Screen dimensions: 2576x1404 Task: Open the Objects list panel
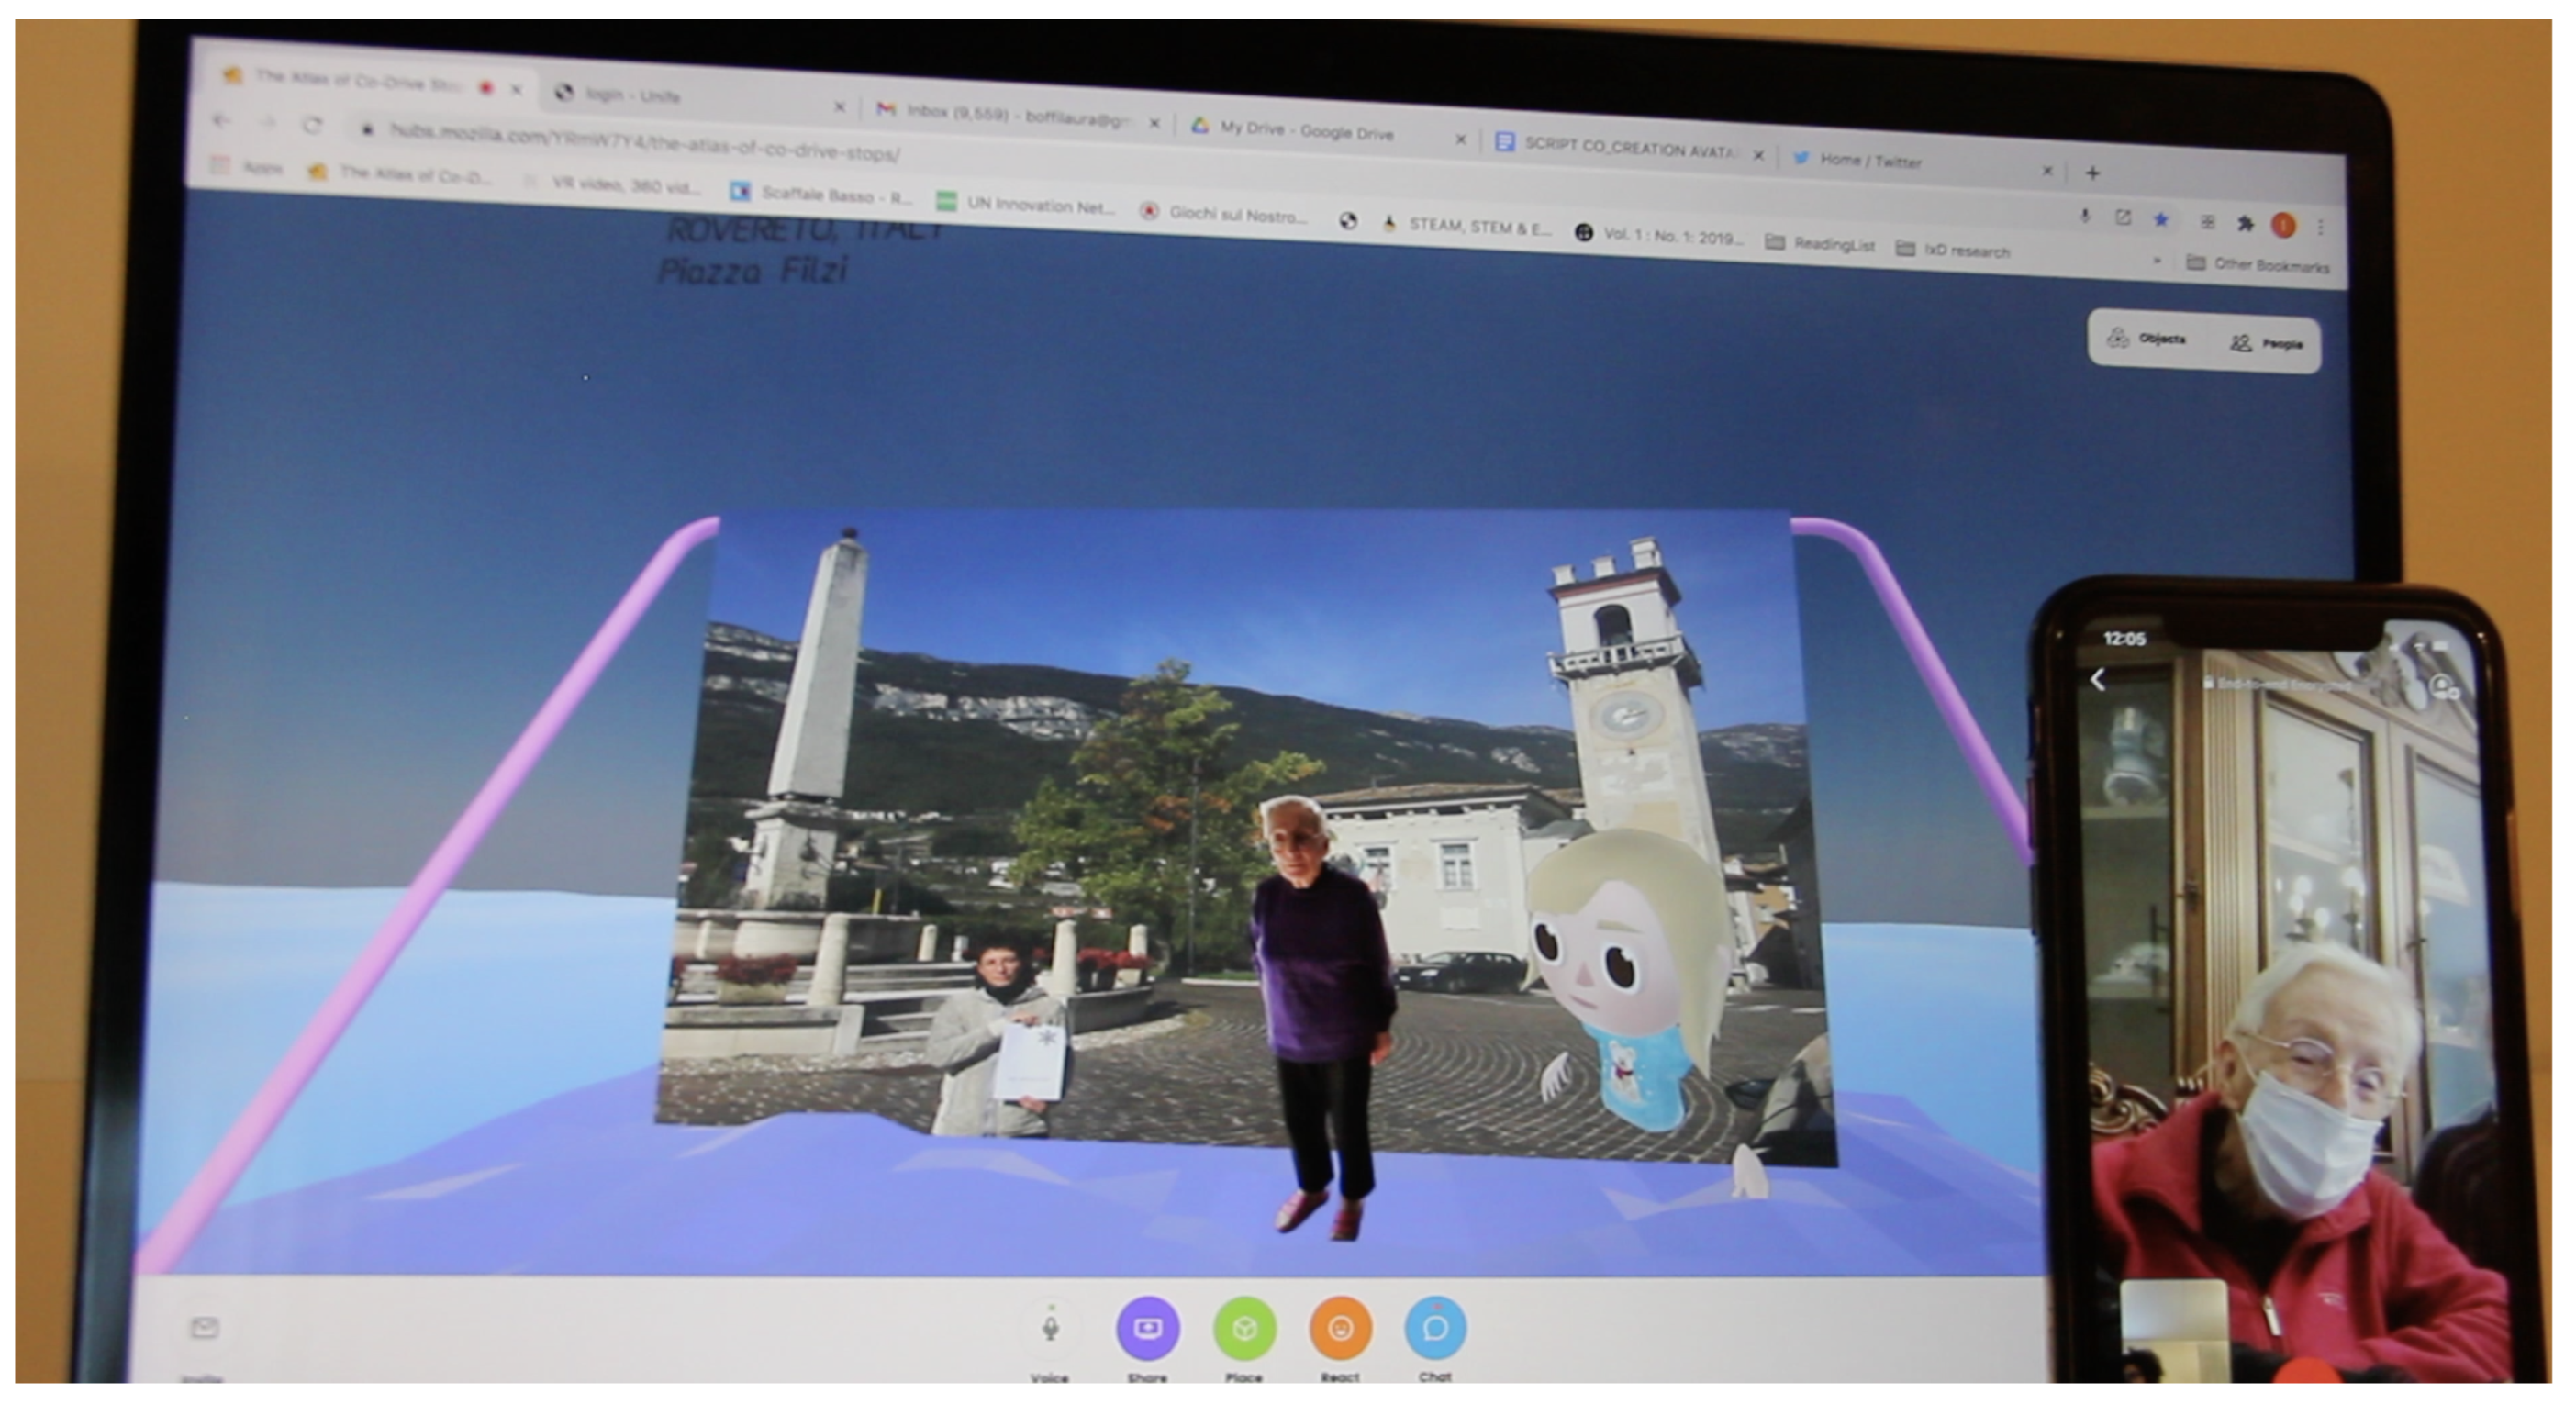[x=2146, y=339]
